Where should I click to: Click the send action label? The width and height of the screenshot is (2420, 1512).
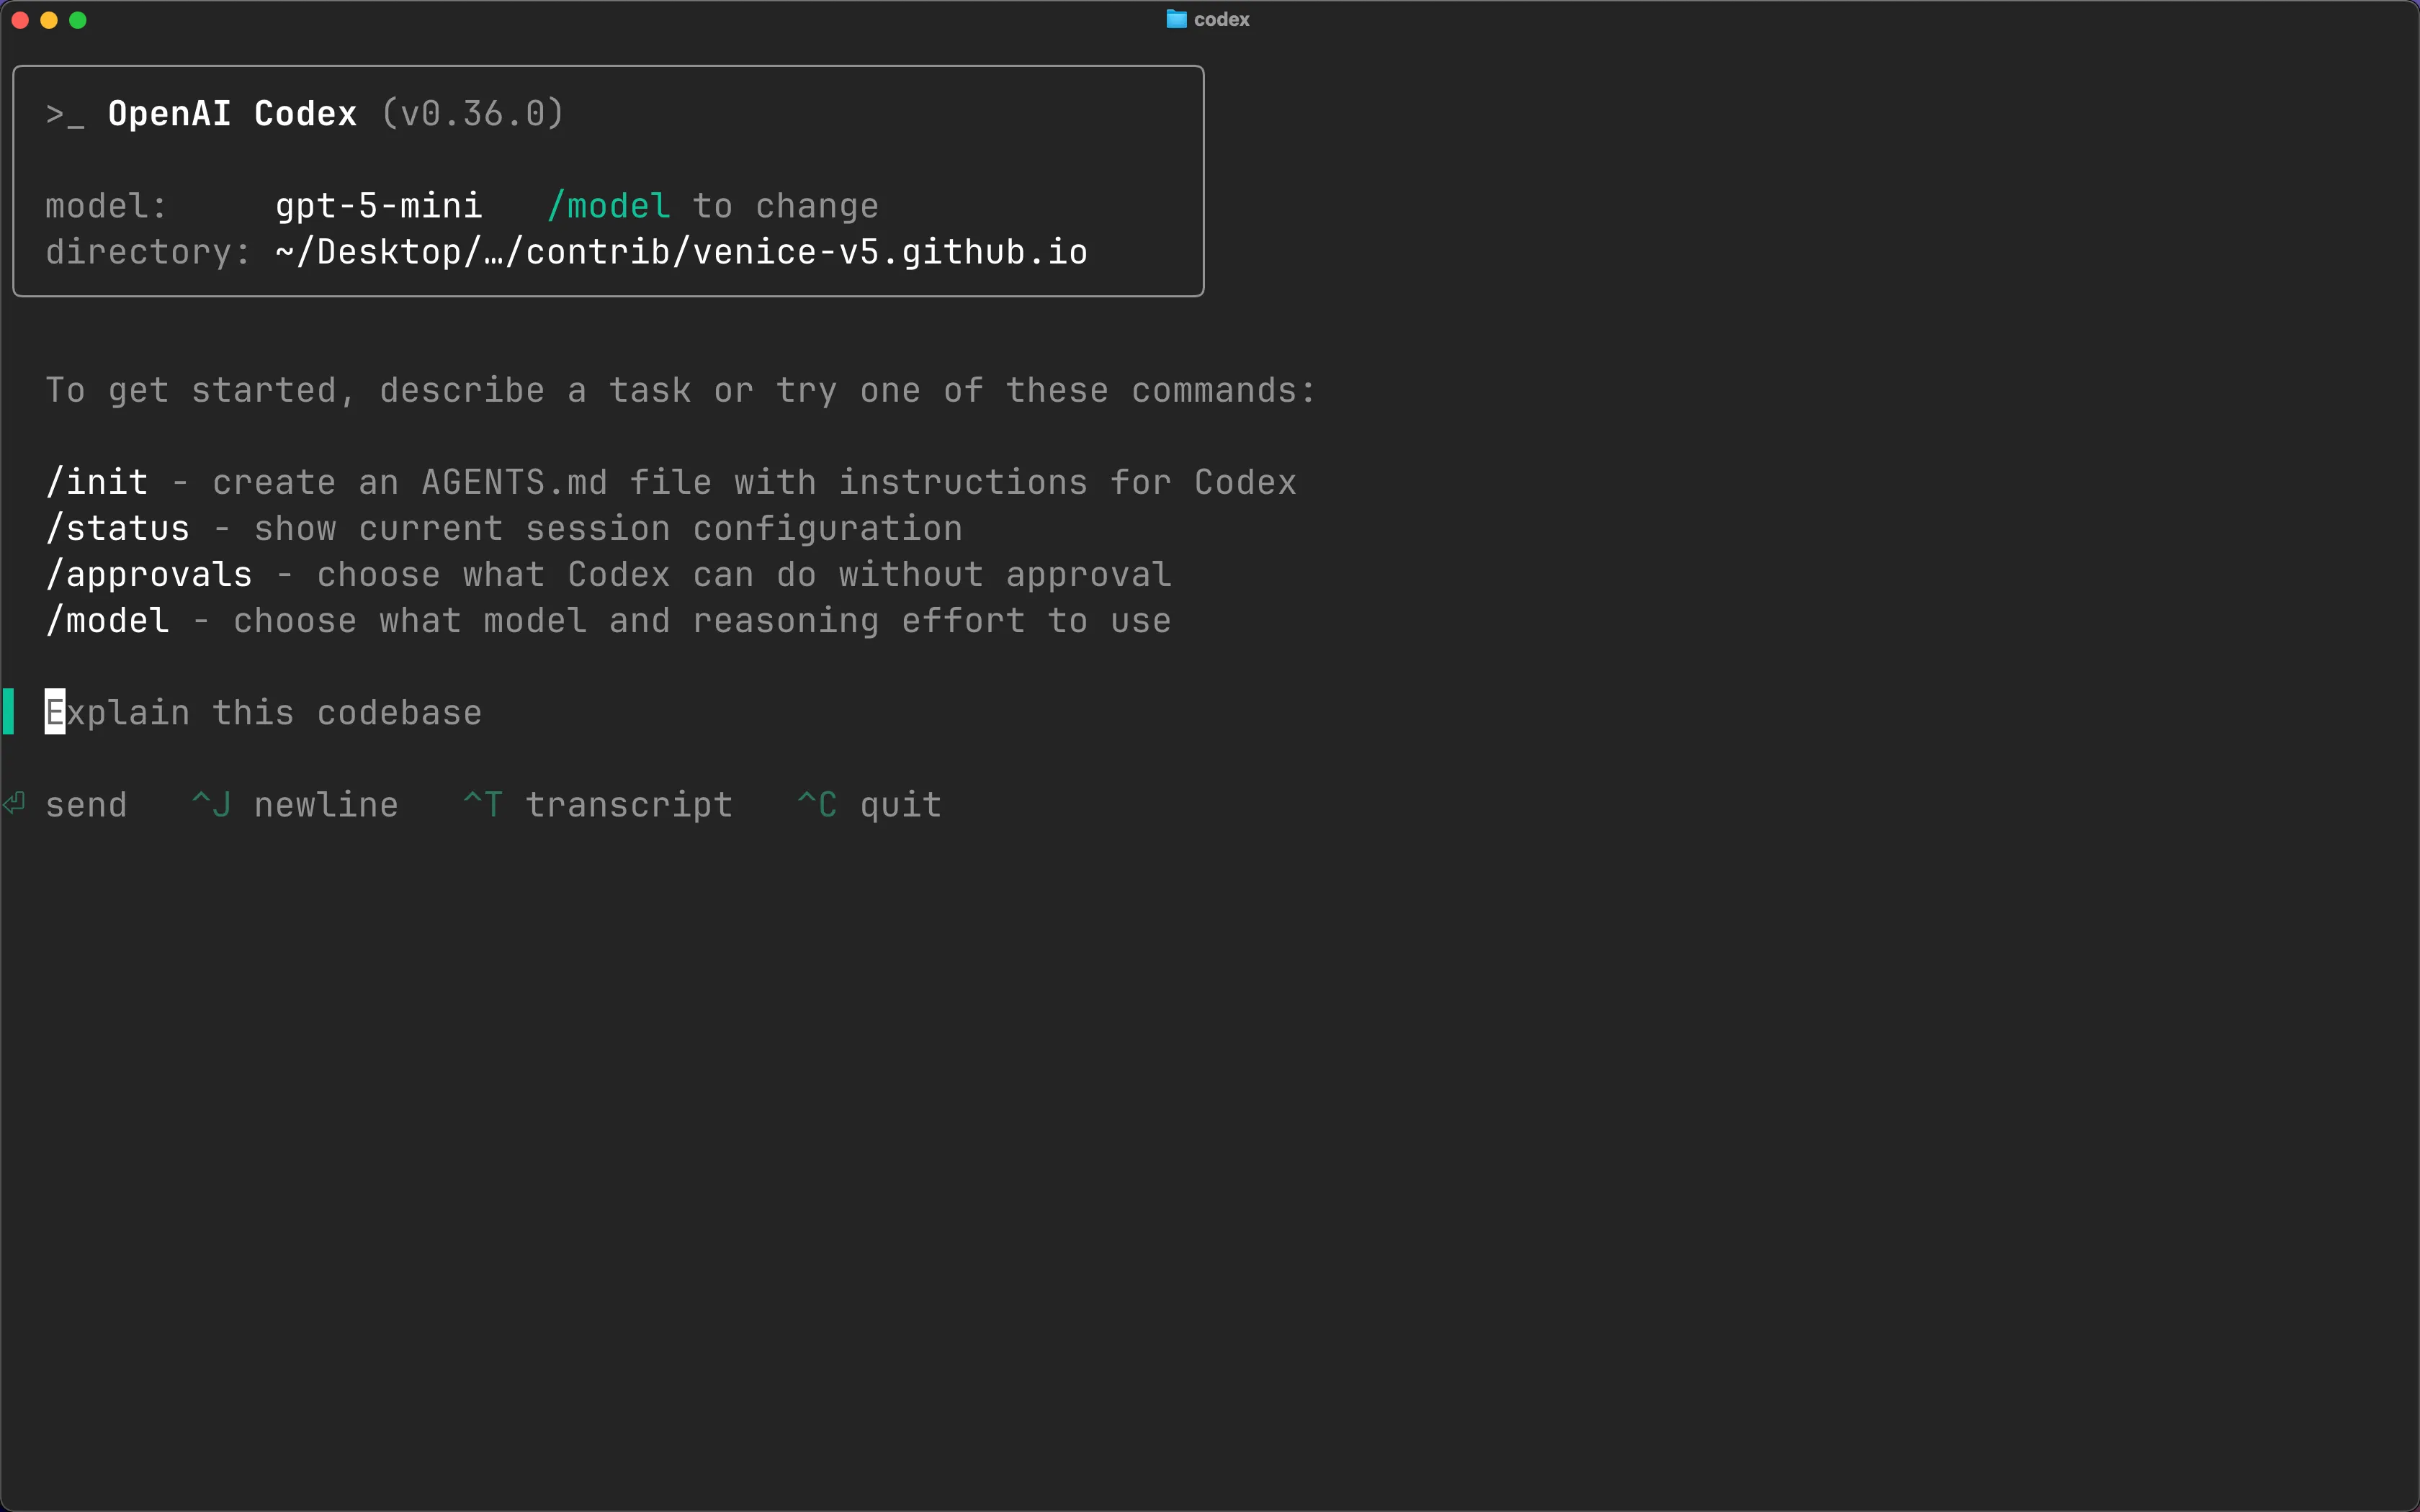point(87,803)
